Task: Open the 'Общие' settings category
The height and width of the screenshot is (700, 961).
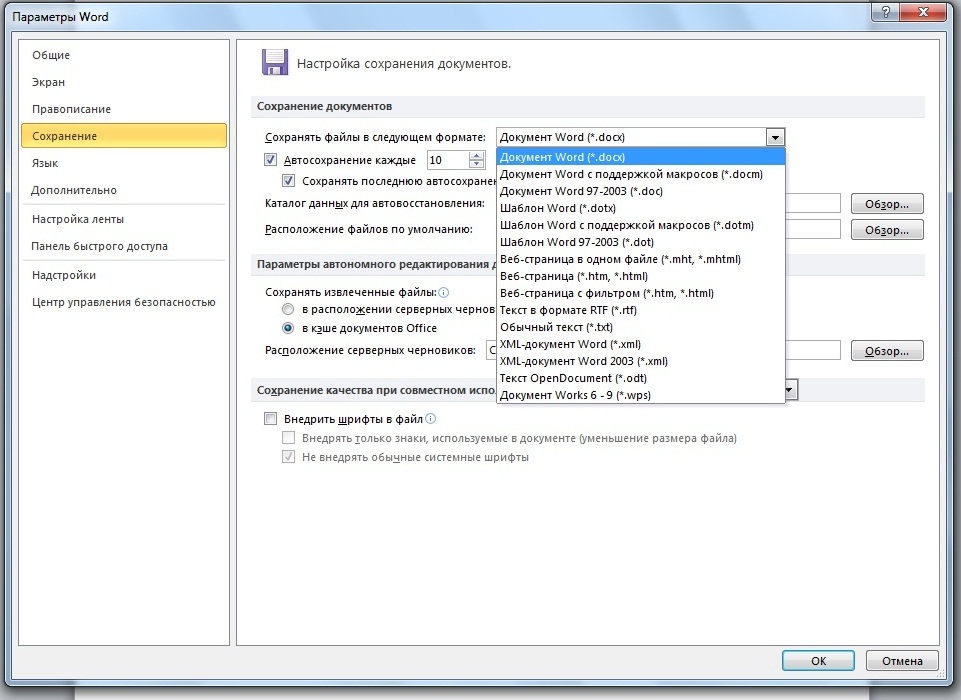Action: (124, 55)
